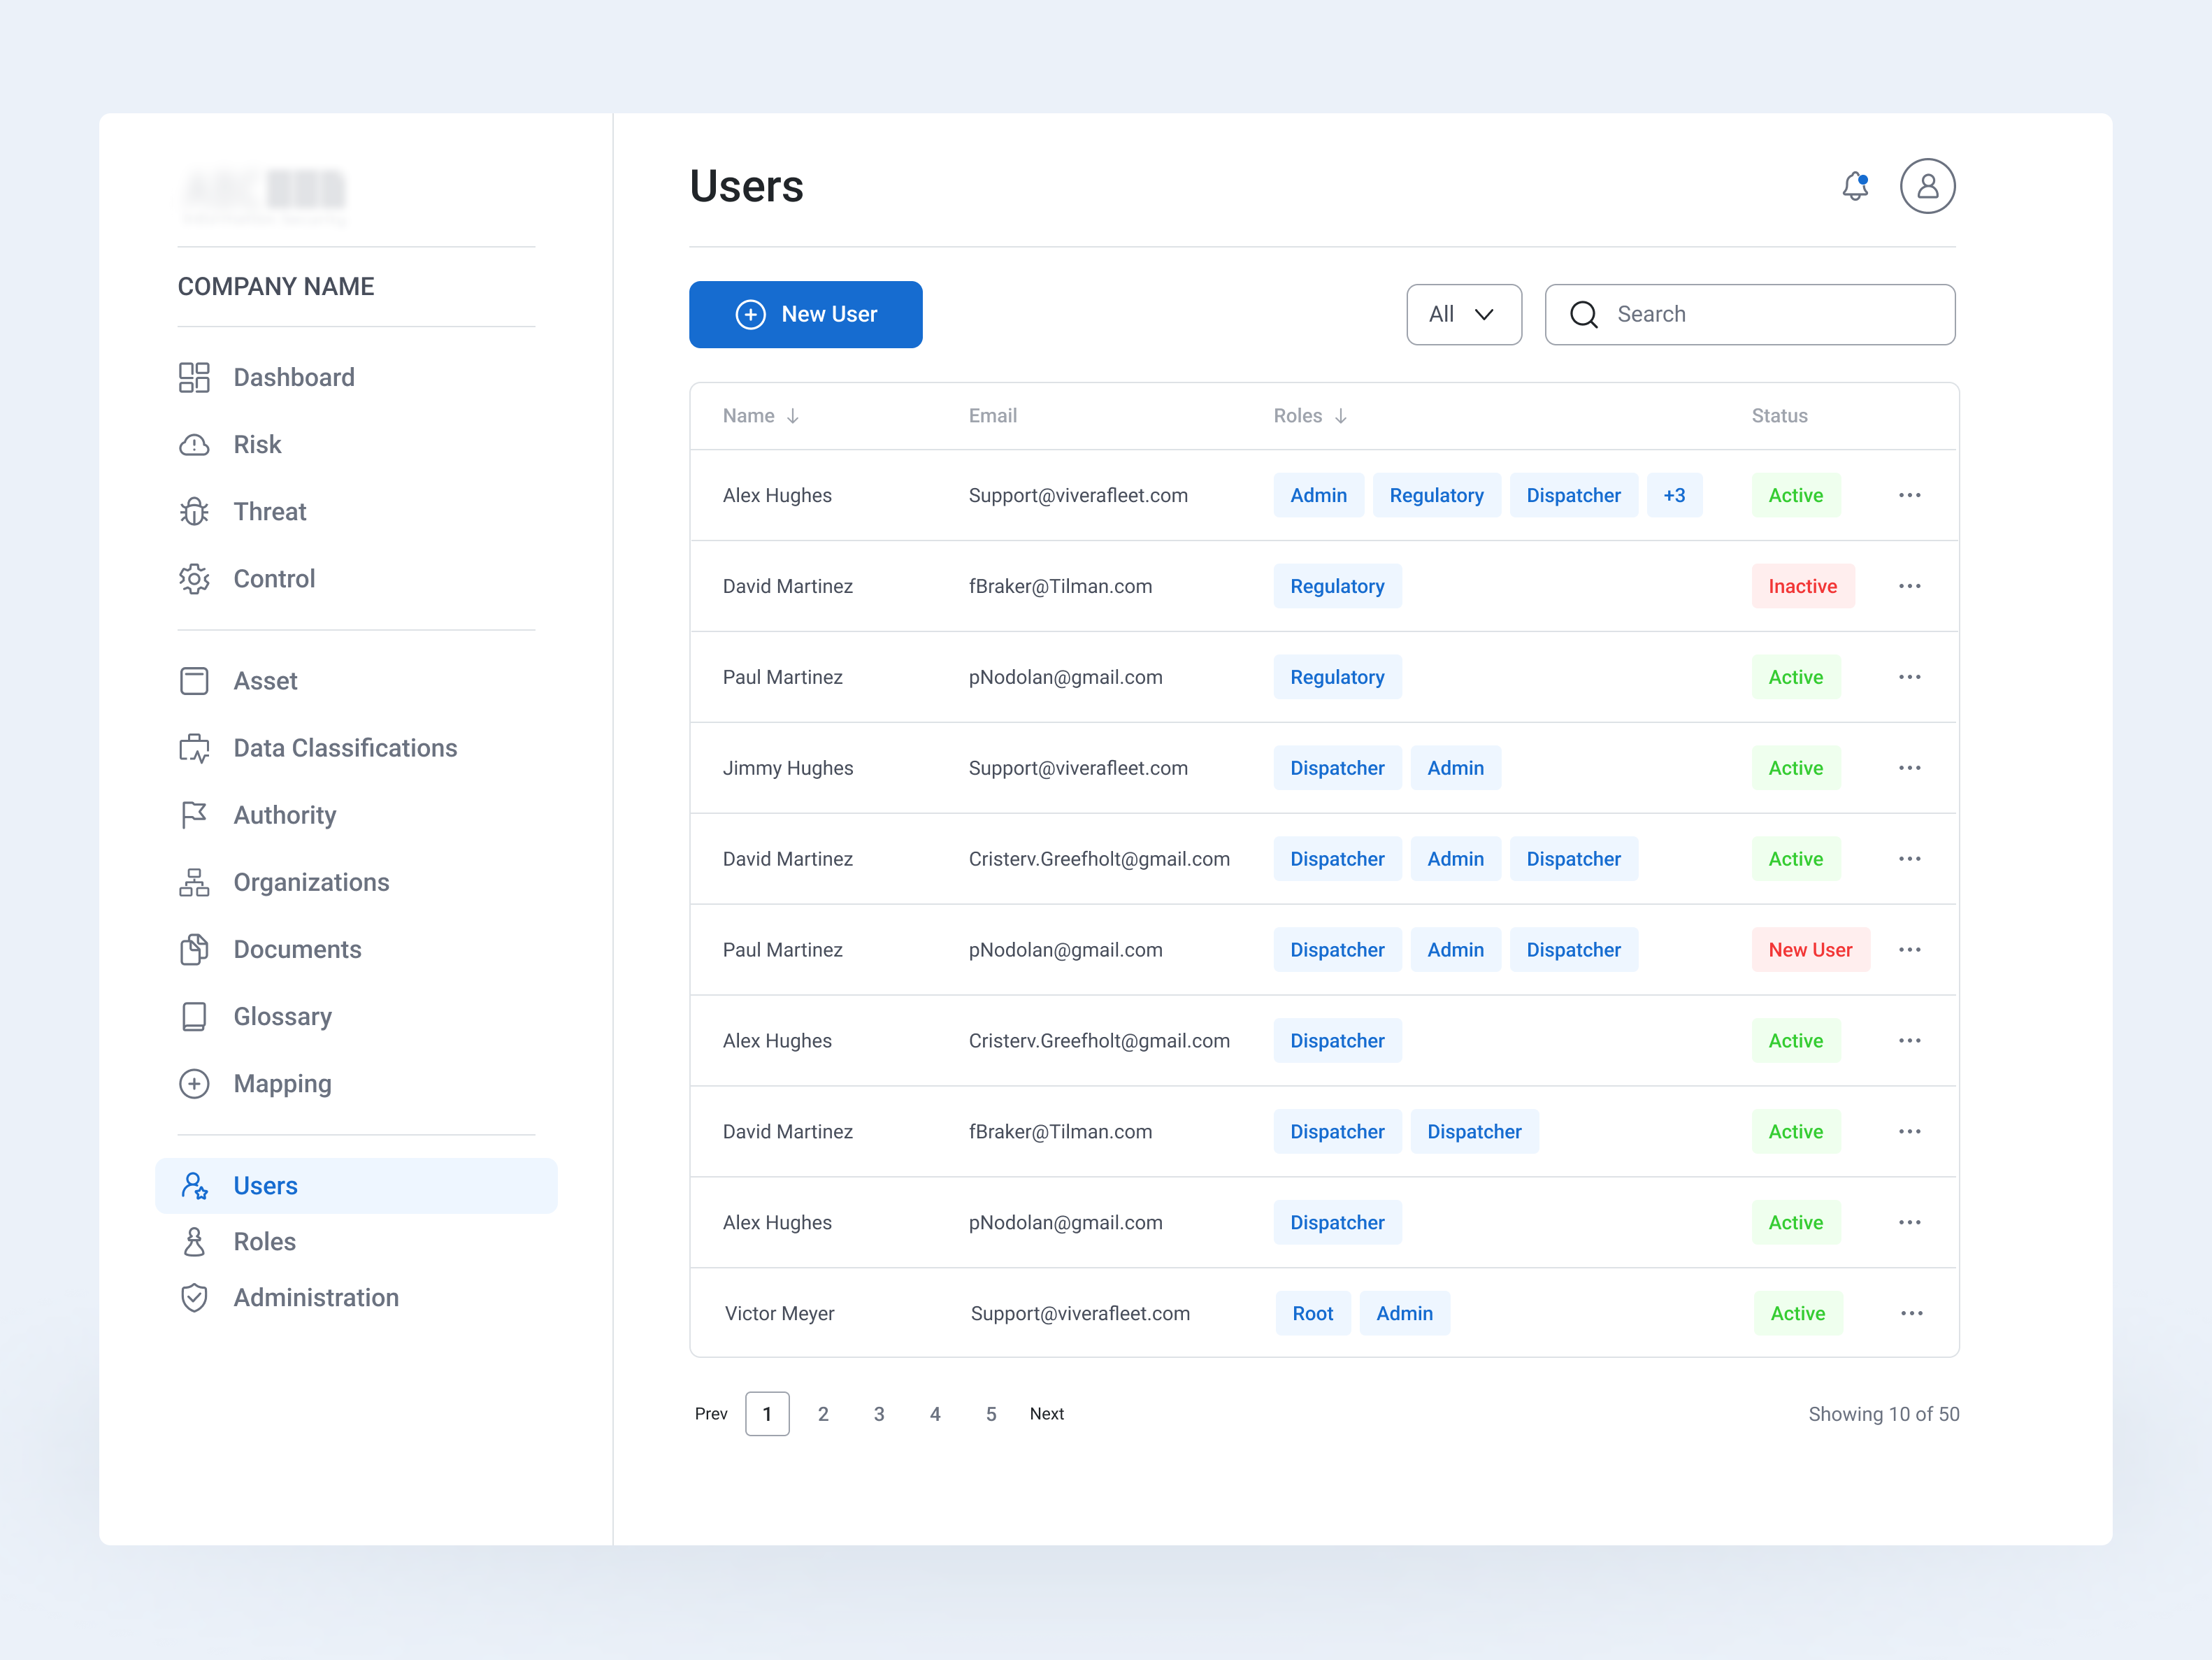Switch to the Roles section in sidebar
This screenshot has width=2212, height=1660.
coord(264,1241)
